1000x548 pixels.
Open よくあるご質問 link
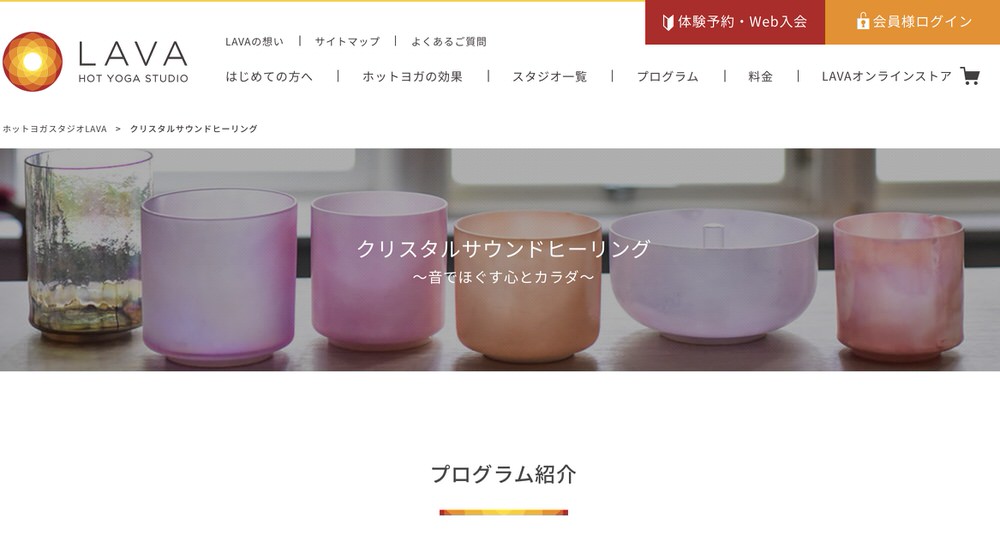(448, 41)
